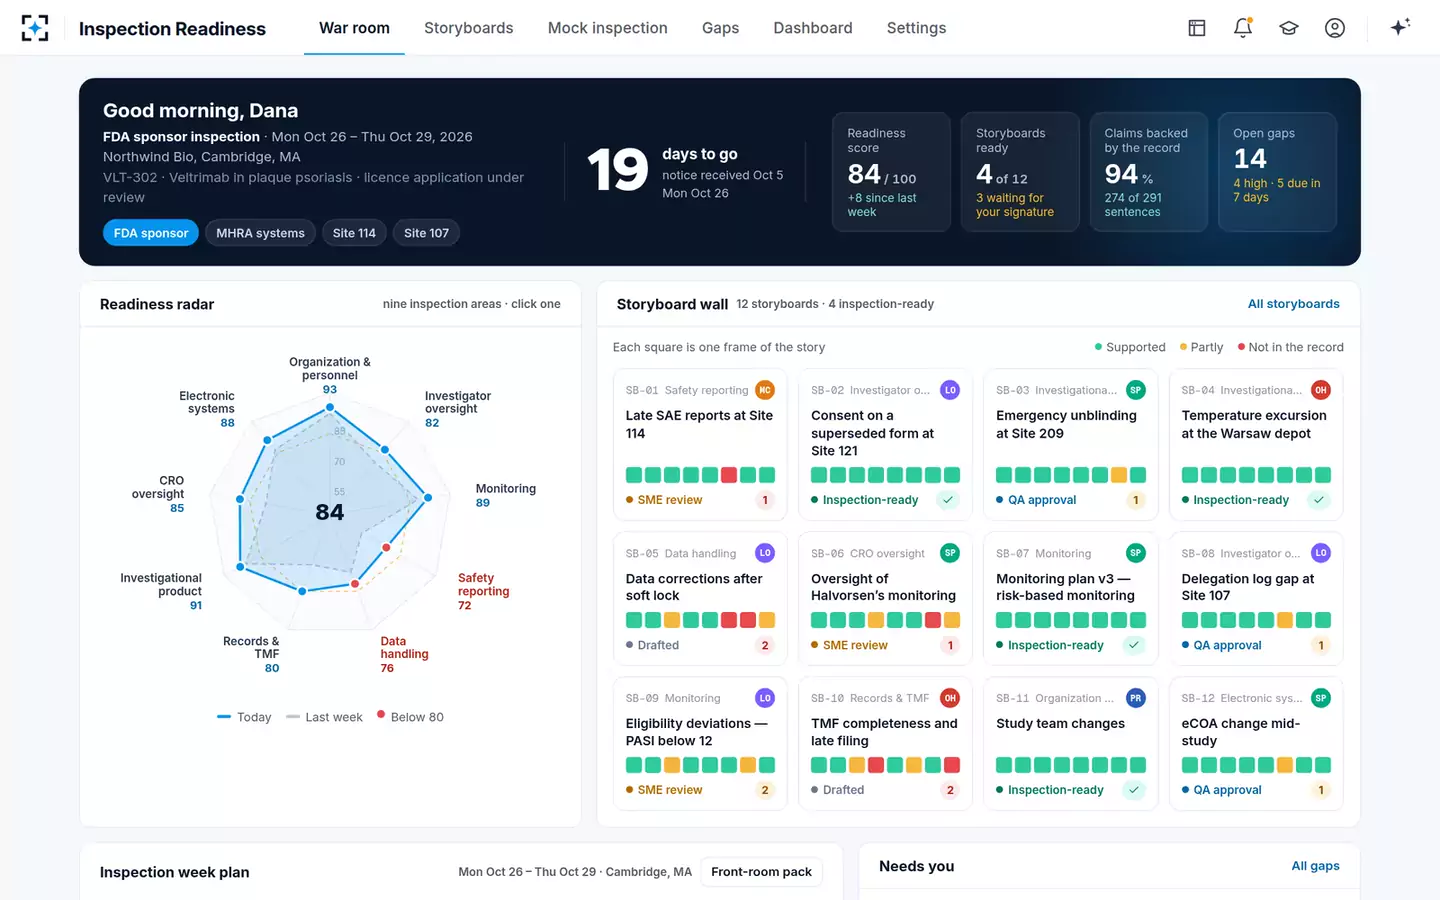This screenshot has width=1440, height=900.
Task: Click "TMF completeness and late filing" title
Action: (x=884, y=732)
